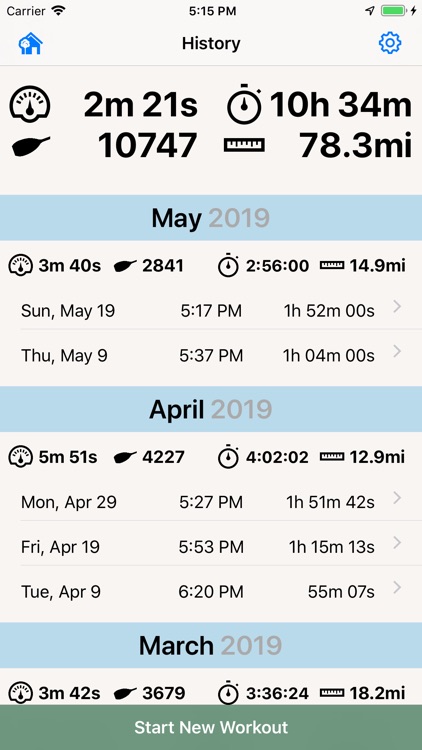Screen dimensions: 422x750
Task: Tap the April paddle icon beside 4227
Action: tap(125, 458)
